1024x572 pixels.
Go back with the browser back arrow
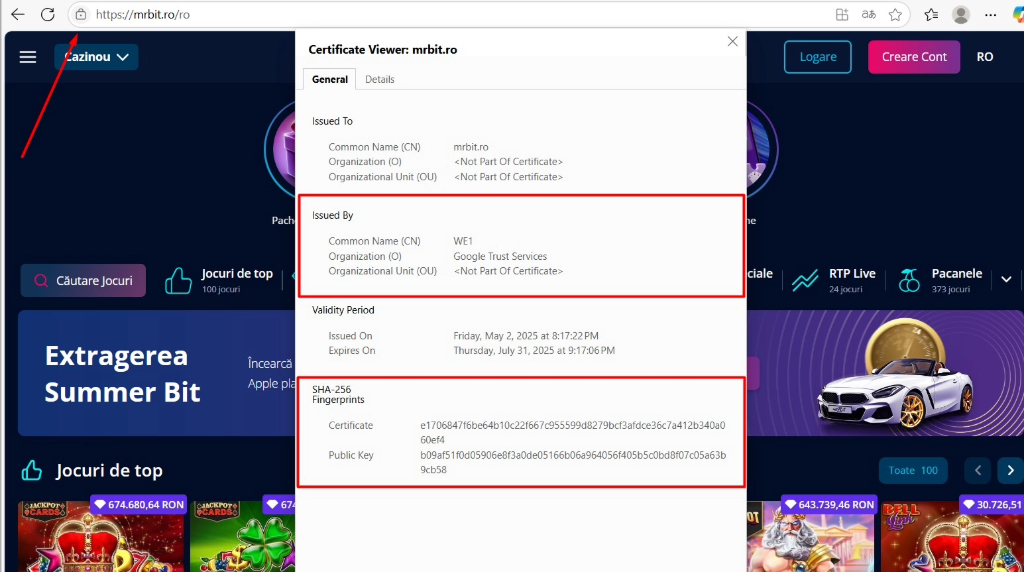18,14
